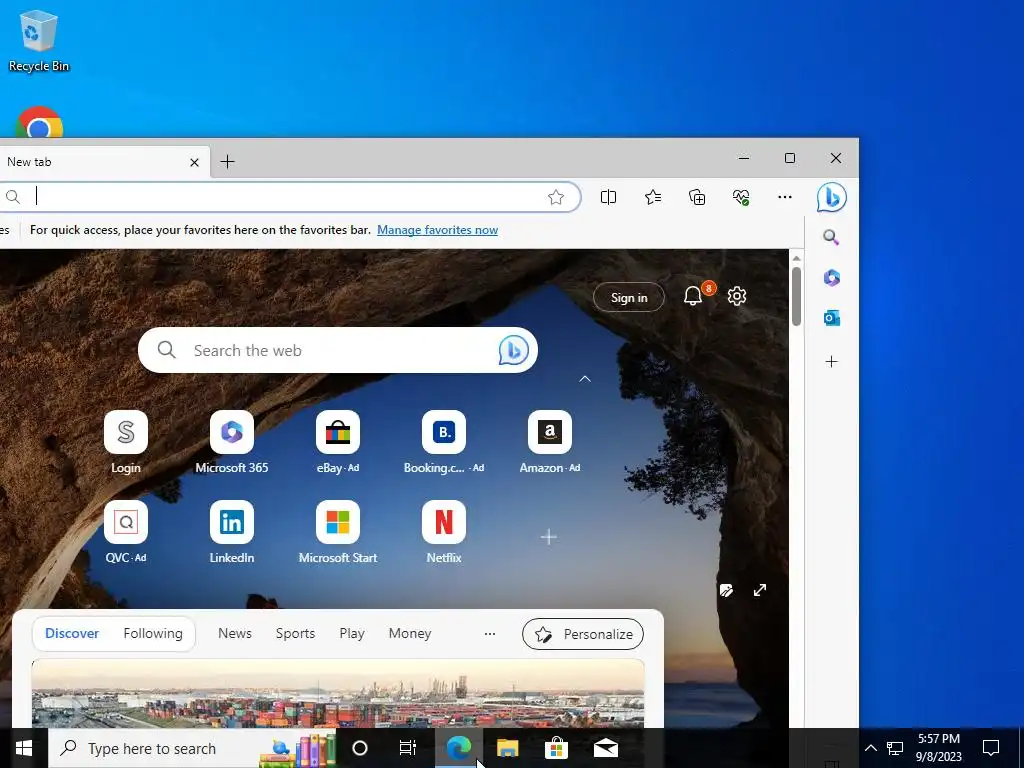Open the Microsoft 365 quick link tile
Screen dimensions: 1024x768
232,442
